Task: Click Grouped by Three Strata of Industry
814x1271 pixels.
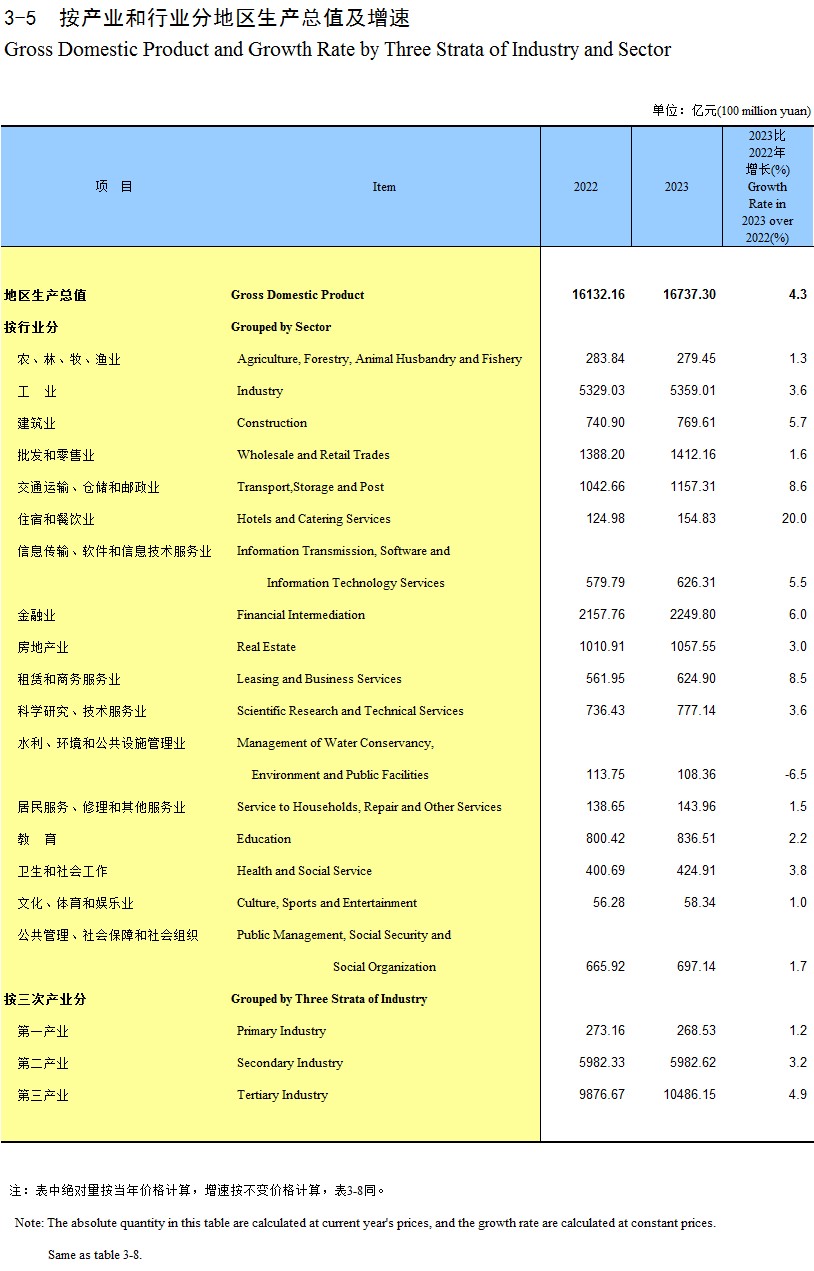Action: pyautogui.click(x=329, y=999)
